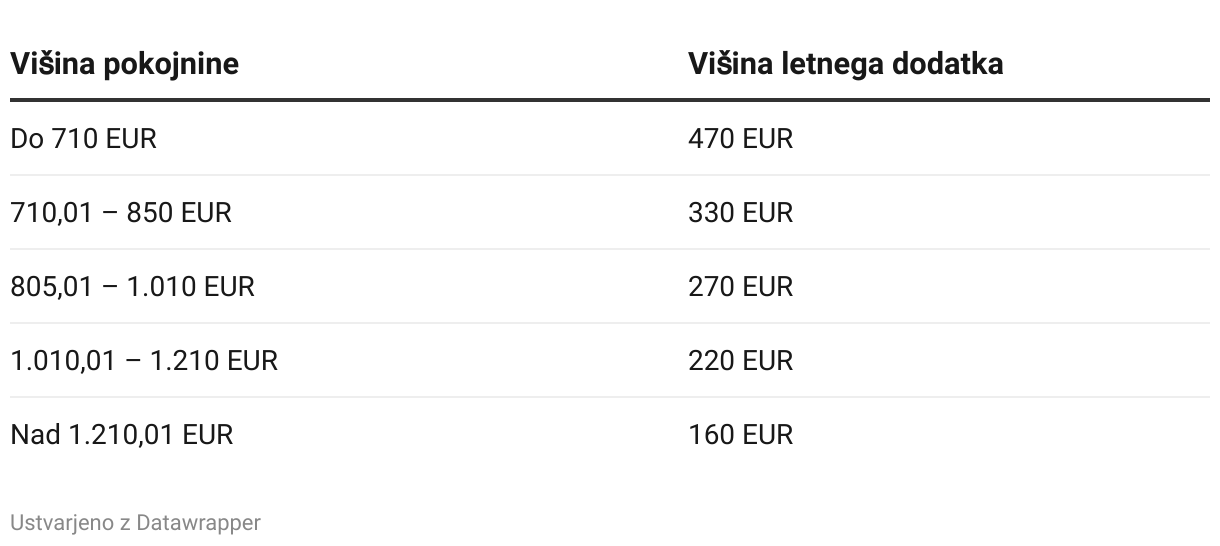Click the separator below 'Do 710 EUR' row
Image resolution: width=1220 pixels, height=546 pixels.
[610, 175]
